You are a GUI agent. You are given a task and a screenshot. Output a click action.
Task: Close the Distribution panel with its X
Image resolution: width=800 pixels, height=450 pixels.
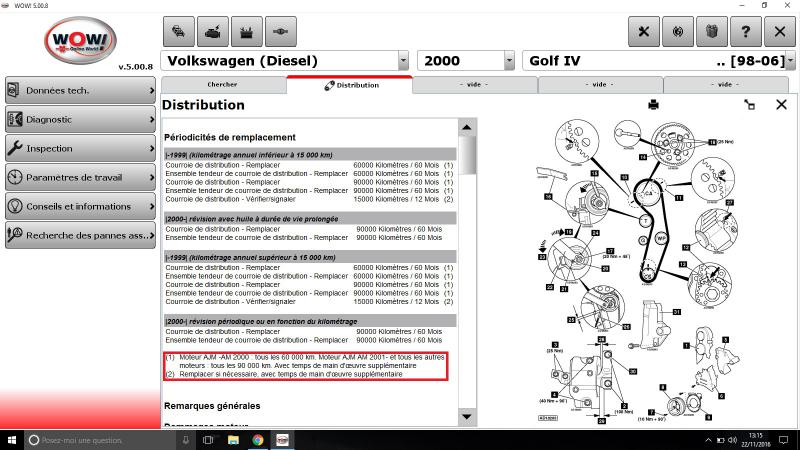tap(781, 105)
